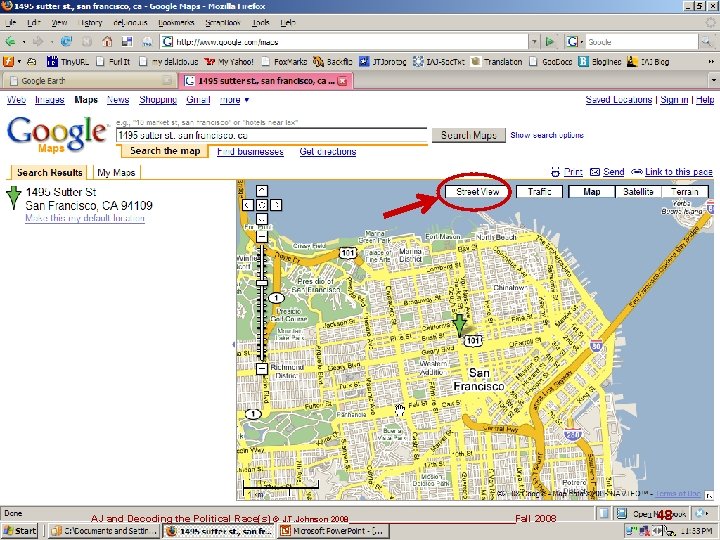Screen dimensions: 720x540
Task: Switch to Microsoft PowerPoint taskbar item
Action: tap(335, 531)
